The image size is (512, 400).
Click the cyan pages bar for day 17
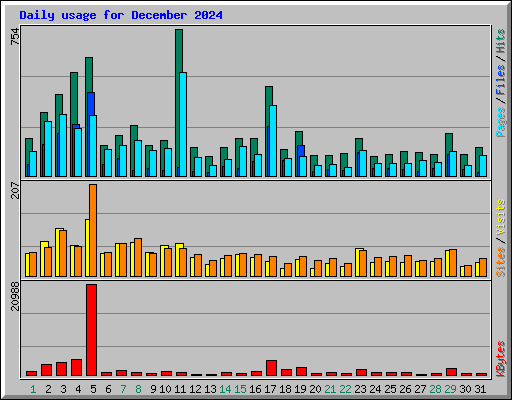[x=273, y=141]
